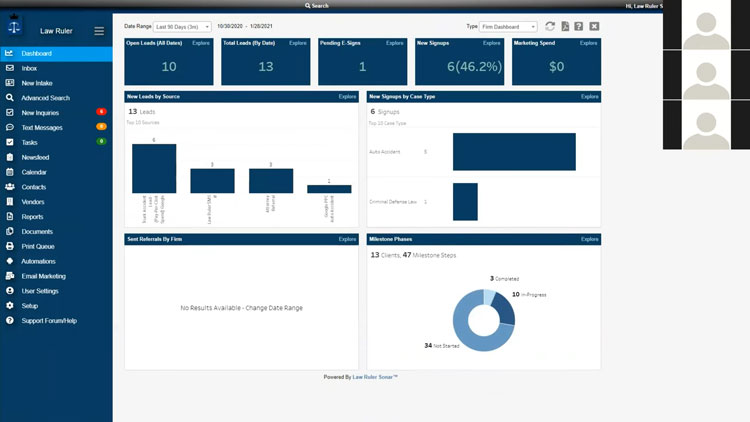Open the dashboard help question icon
This screenshot has height=422, width=750.
(579, 26)
